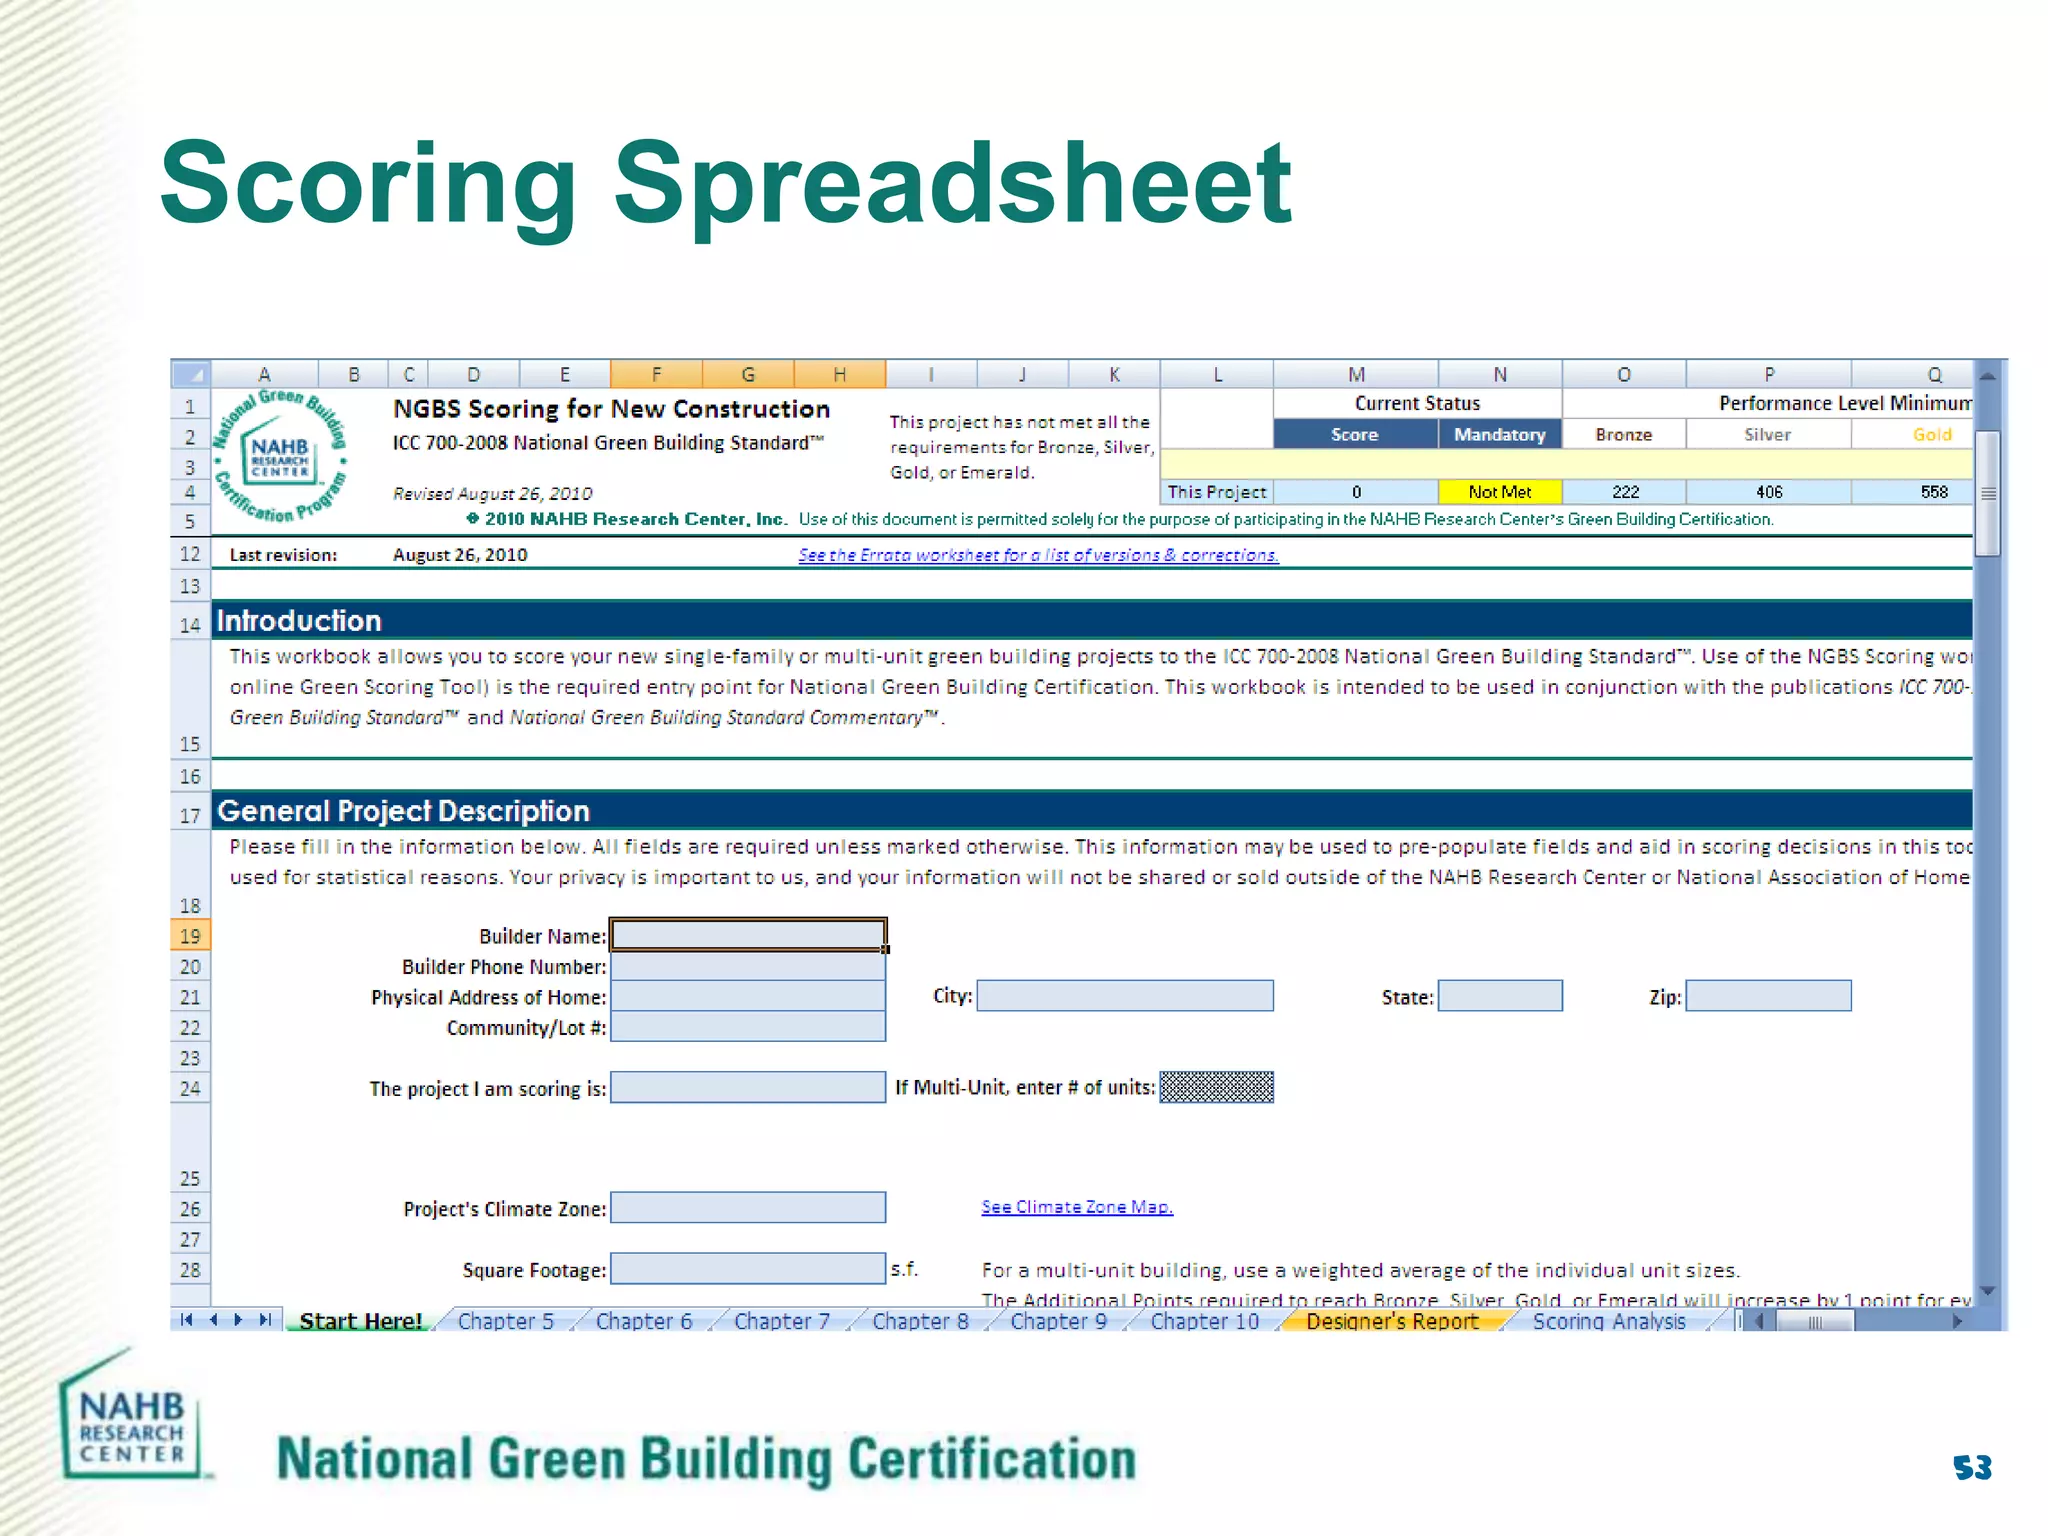Viewport: 2048px width, 1536px height.
Task: Select column G header
Action: tap(748, 374)
